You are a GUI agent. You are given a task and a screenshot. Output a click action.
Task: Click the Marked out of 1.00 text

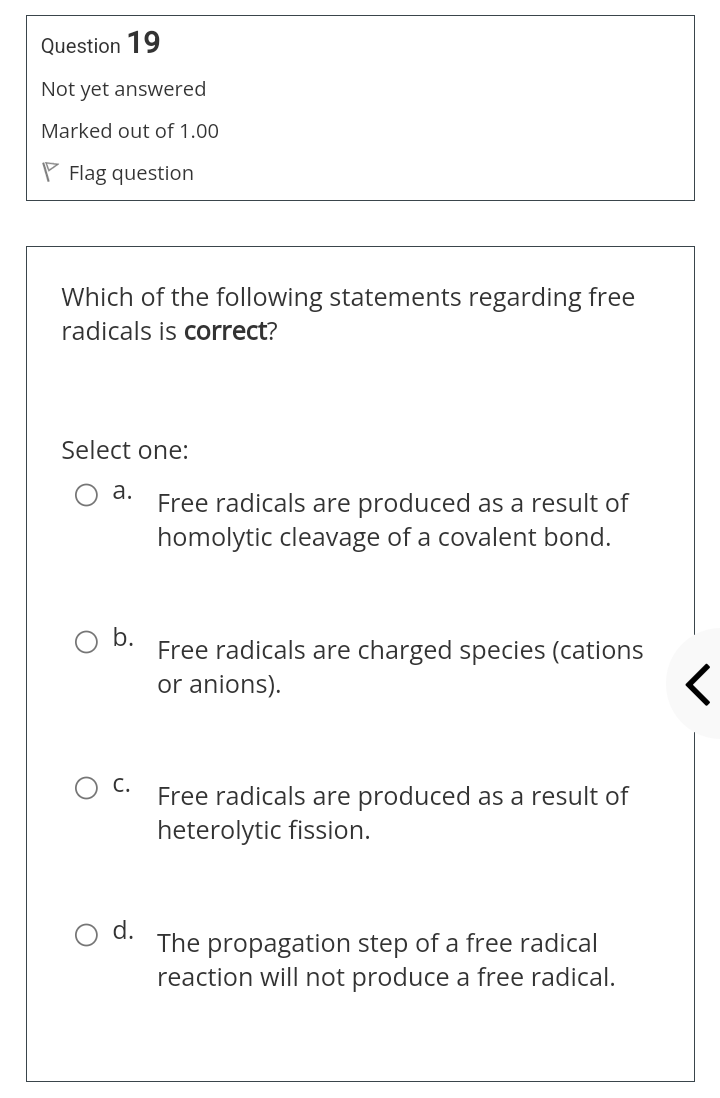pos(129,130)
